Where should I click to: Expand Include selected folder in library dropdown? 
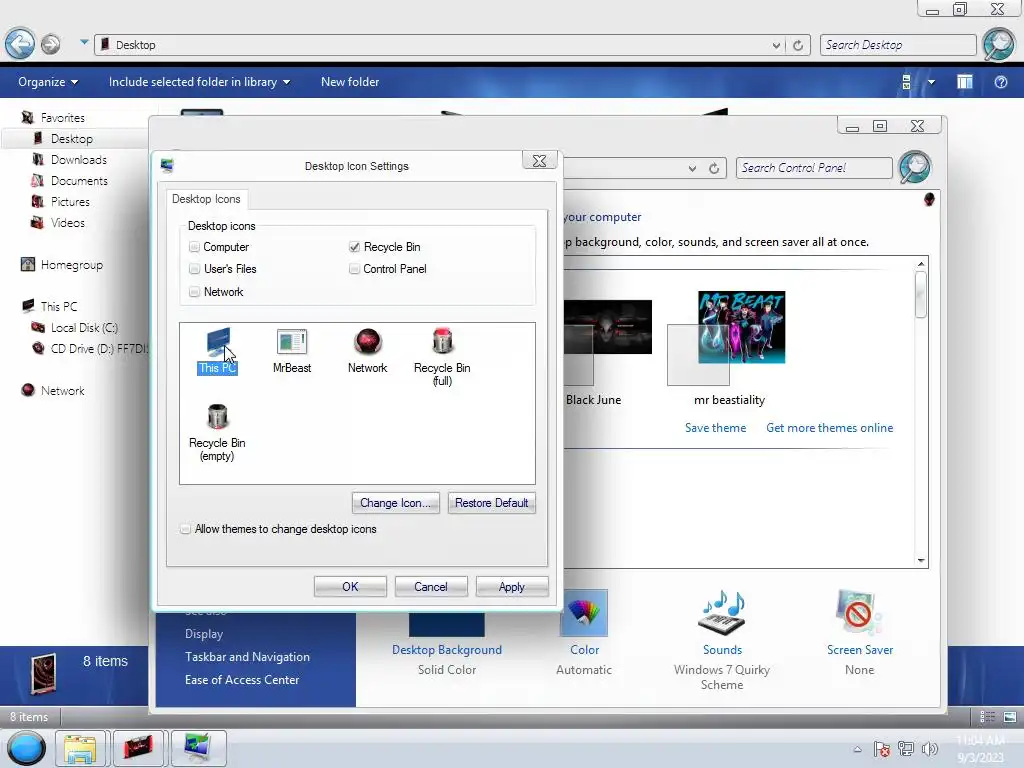[x=199, y=82]
